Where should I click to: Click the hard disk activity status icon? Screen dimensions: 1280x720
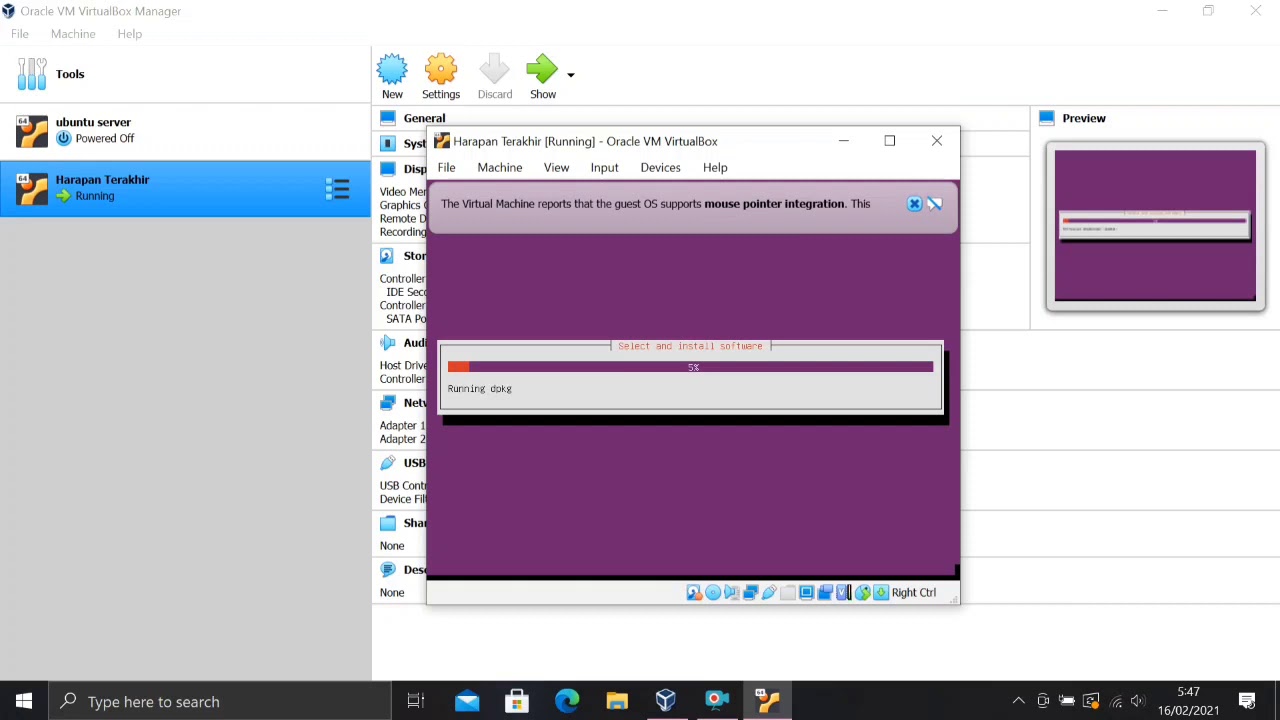694,593
